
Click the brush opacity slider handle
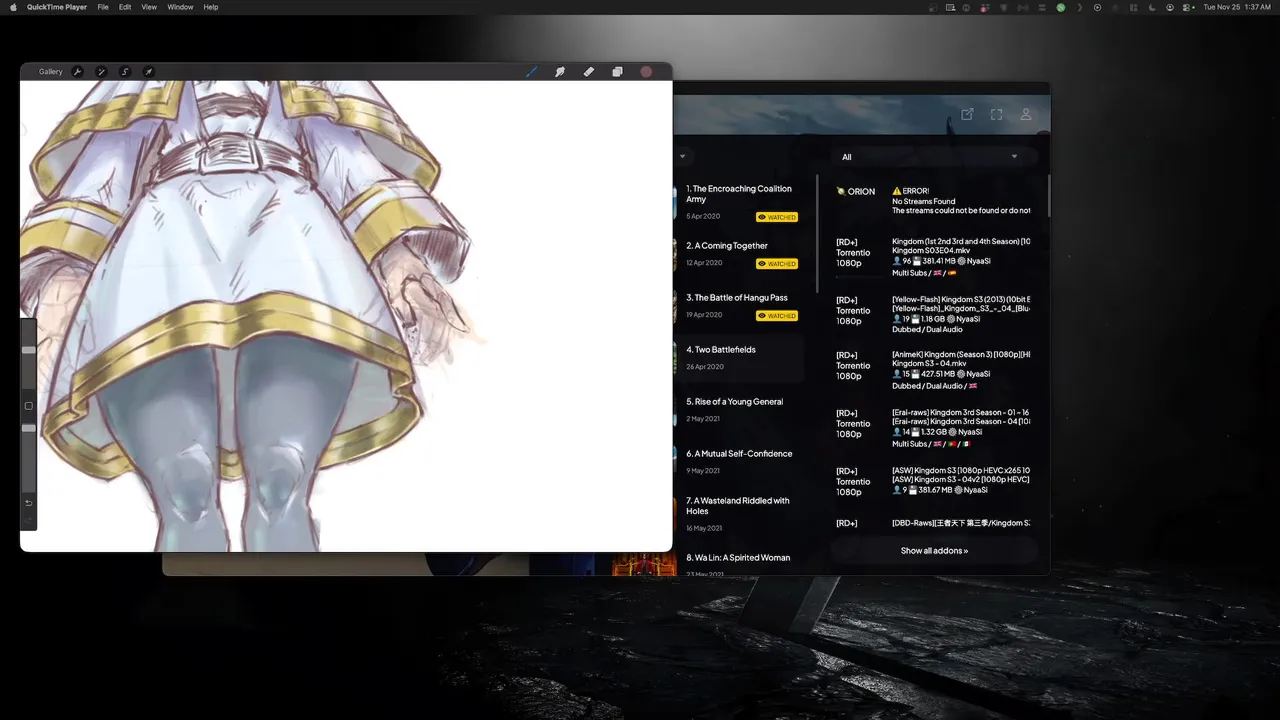click(x=29, y=428)
